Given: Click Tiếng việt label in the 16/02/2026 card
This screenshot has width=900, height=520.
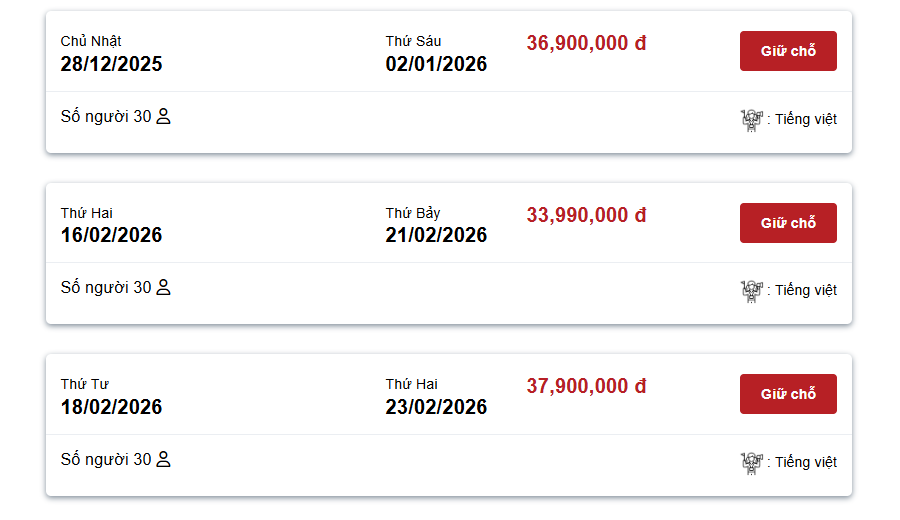Looking at the screenshot, I should coord(806,290).
